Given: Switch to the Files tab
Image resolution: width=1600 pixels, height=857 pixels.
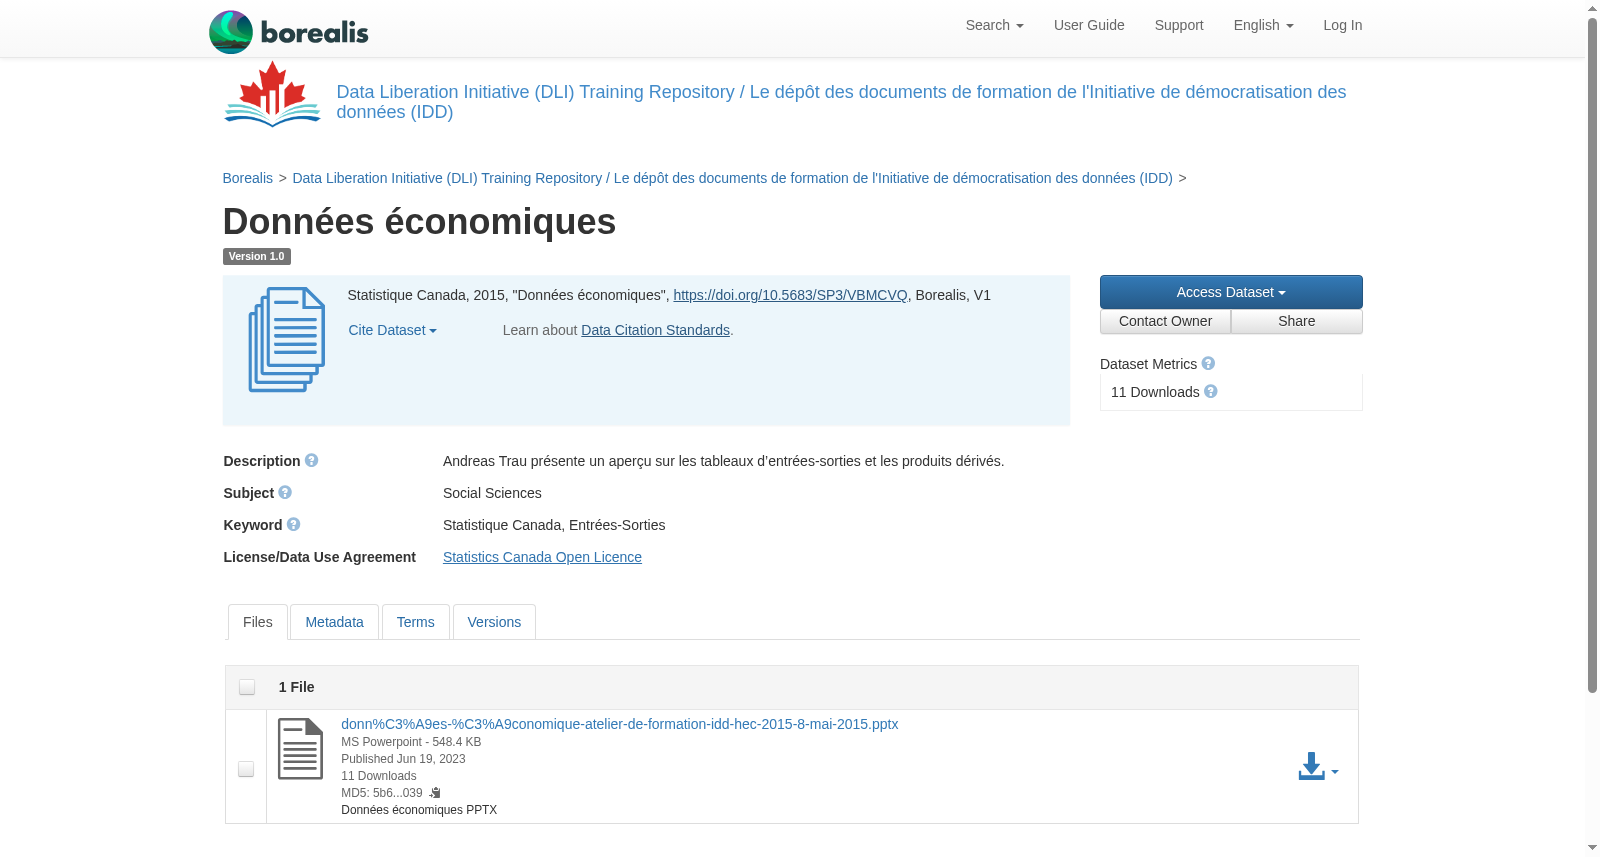Looking at the screenshot, I should coord(258,622).
